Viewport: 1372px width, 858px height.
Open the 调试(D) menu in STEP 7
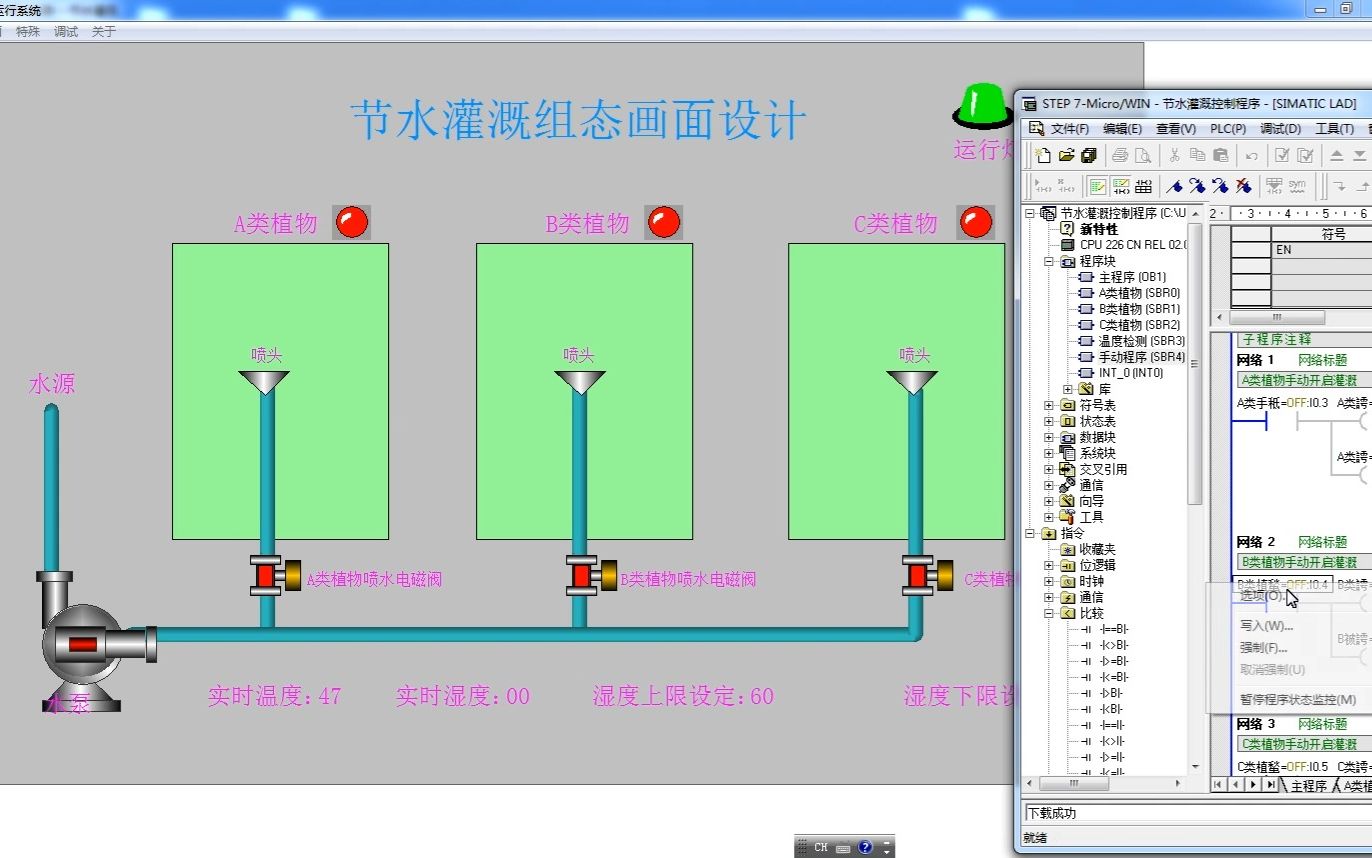click(x=1280, y=129)
